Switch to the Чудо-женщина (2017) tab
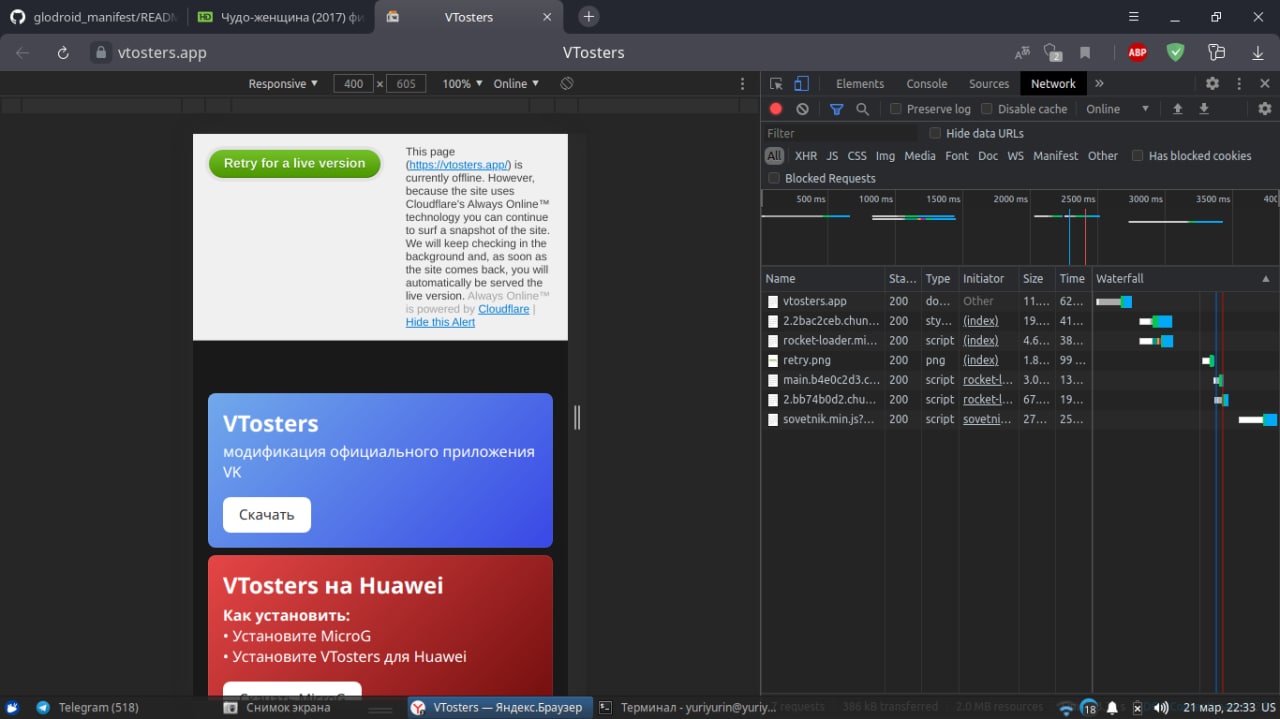 (281, 17)
